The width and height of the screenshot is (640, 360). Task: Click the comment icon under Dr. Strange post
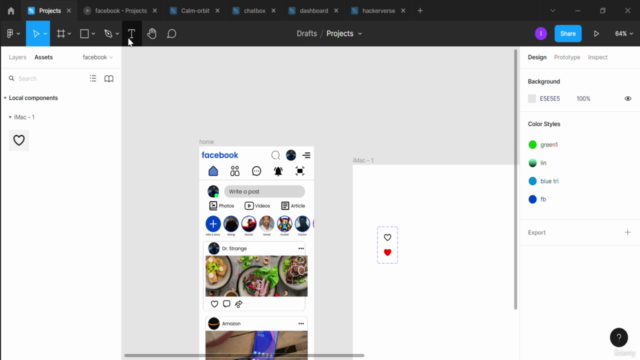(x=227, y=304)
